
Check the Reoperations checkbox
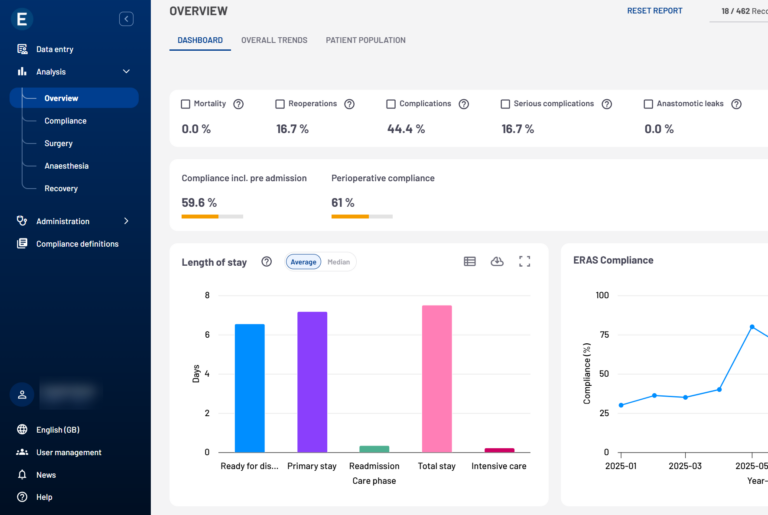point(280,104)
